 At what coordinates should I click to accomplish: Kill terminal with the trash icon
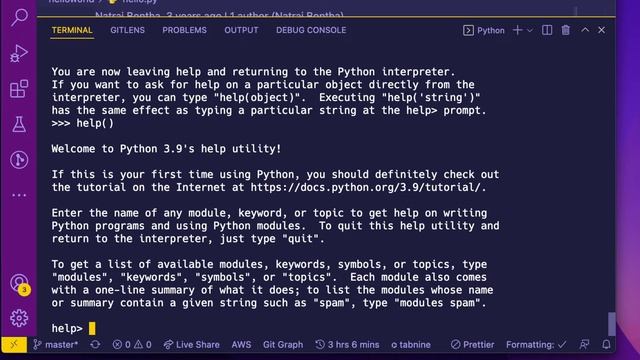566,30
